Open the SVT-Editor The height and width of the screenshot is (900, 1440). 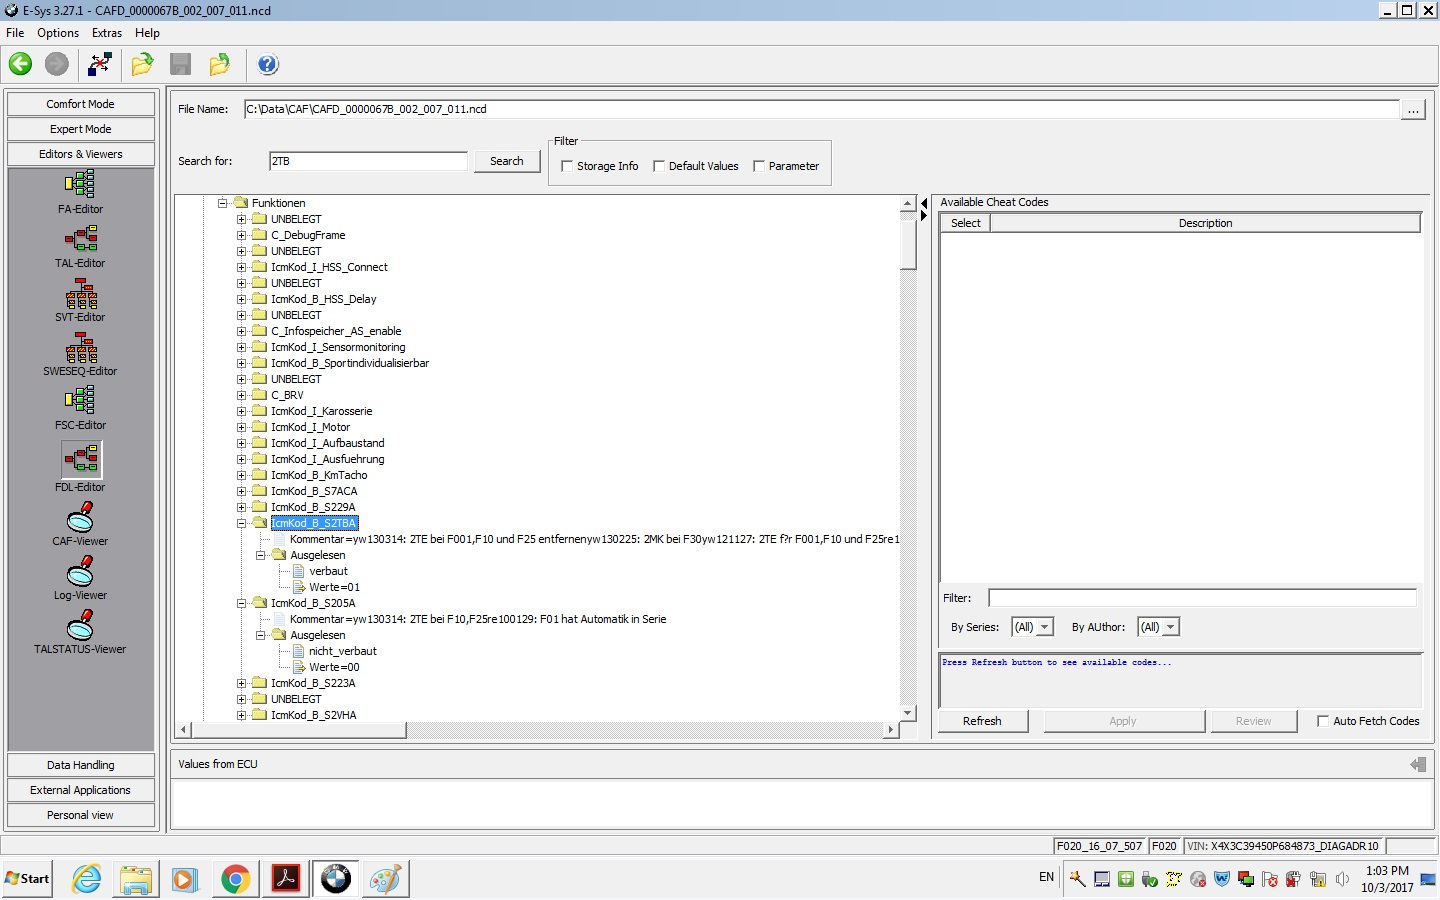click(80, 300)
